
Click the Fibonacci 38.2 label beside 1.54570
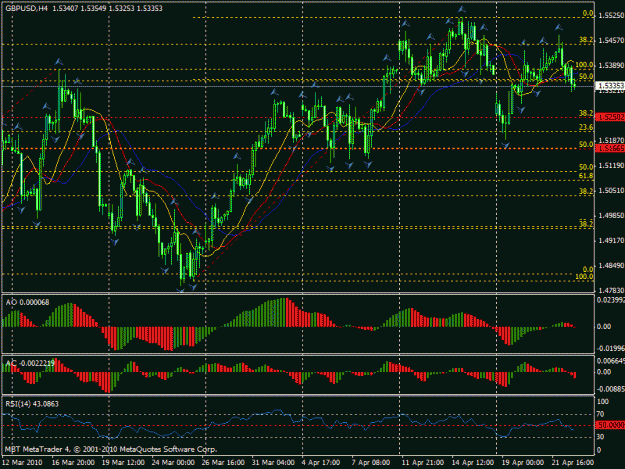tap(586, 40)
